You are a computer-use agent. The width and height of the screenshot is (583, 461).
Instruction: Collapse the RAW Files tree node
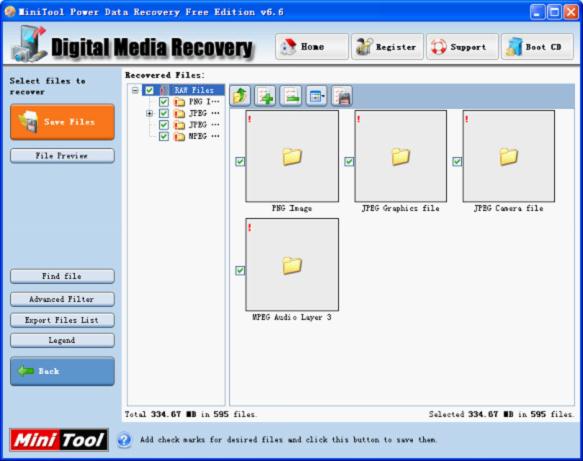point(135,90)
